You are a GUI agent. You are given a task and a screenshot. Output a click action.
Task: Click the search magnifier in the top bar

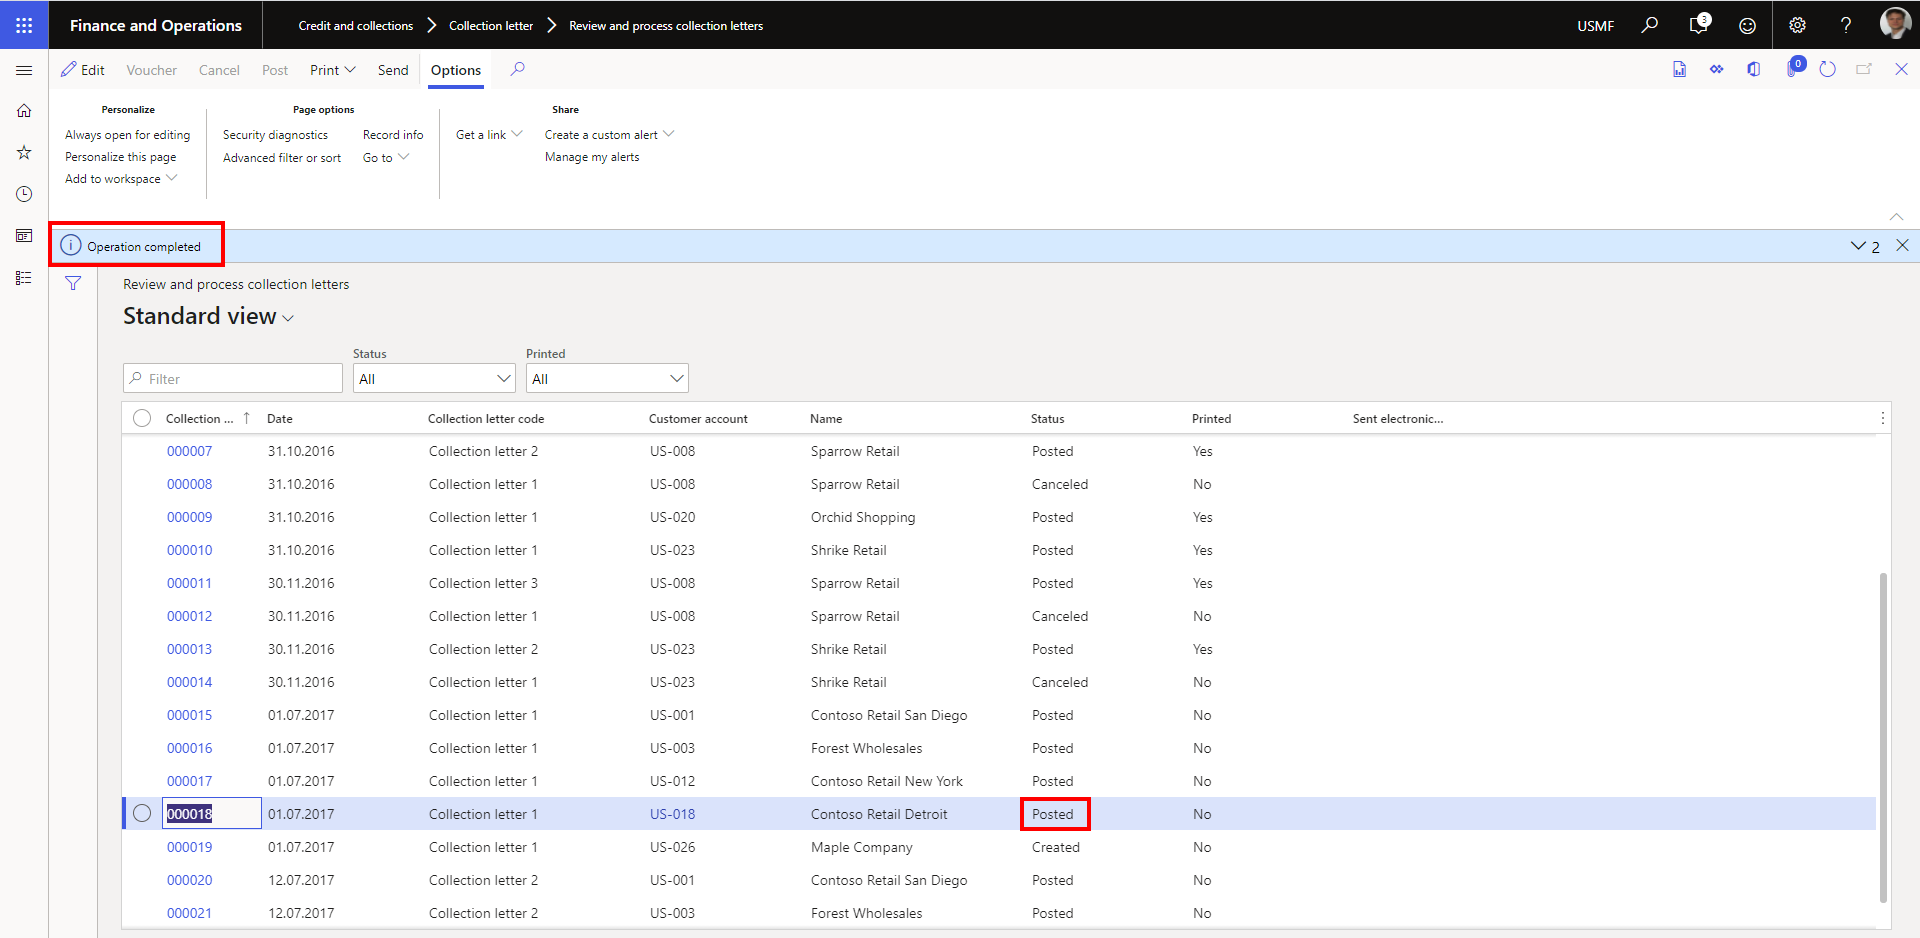pos(1650,25)
